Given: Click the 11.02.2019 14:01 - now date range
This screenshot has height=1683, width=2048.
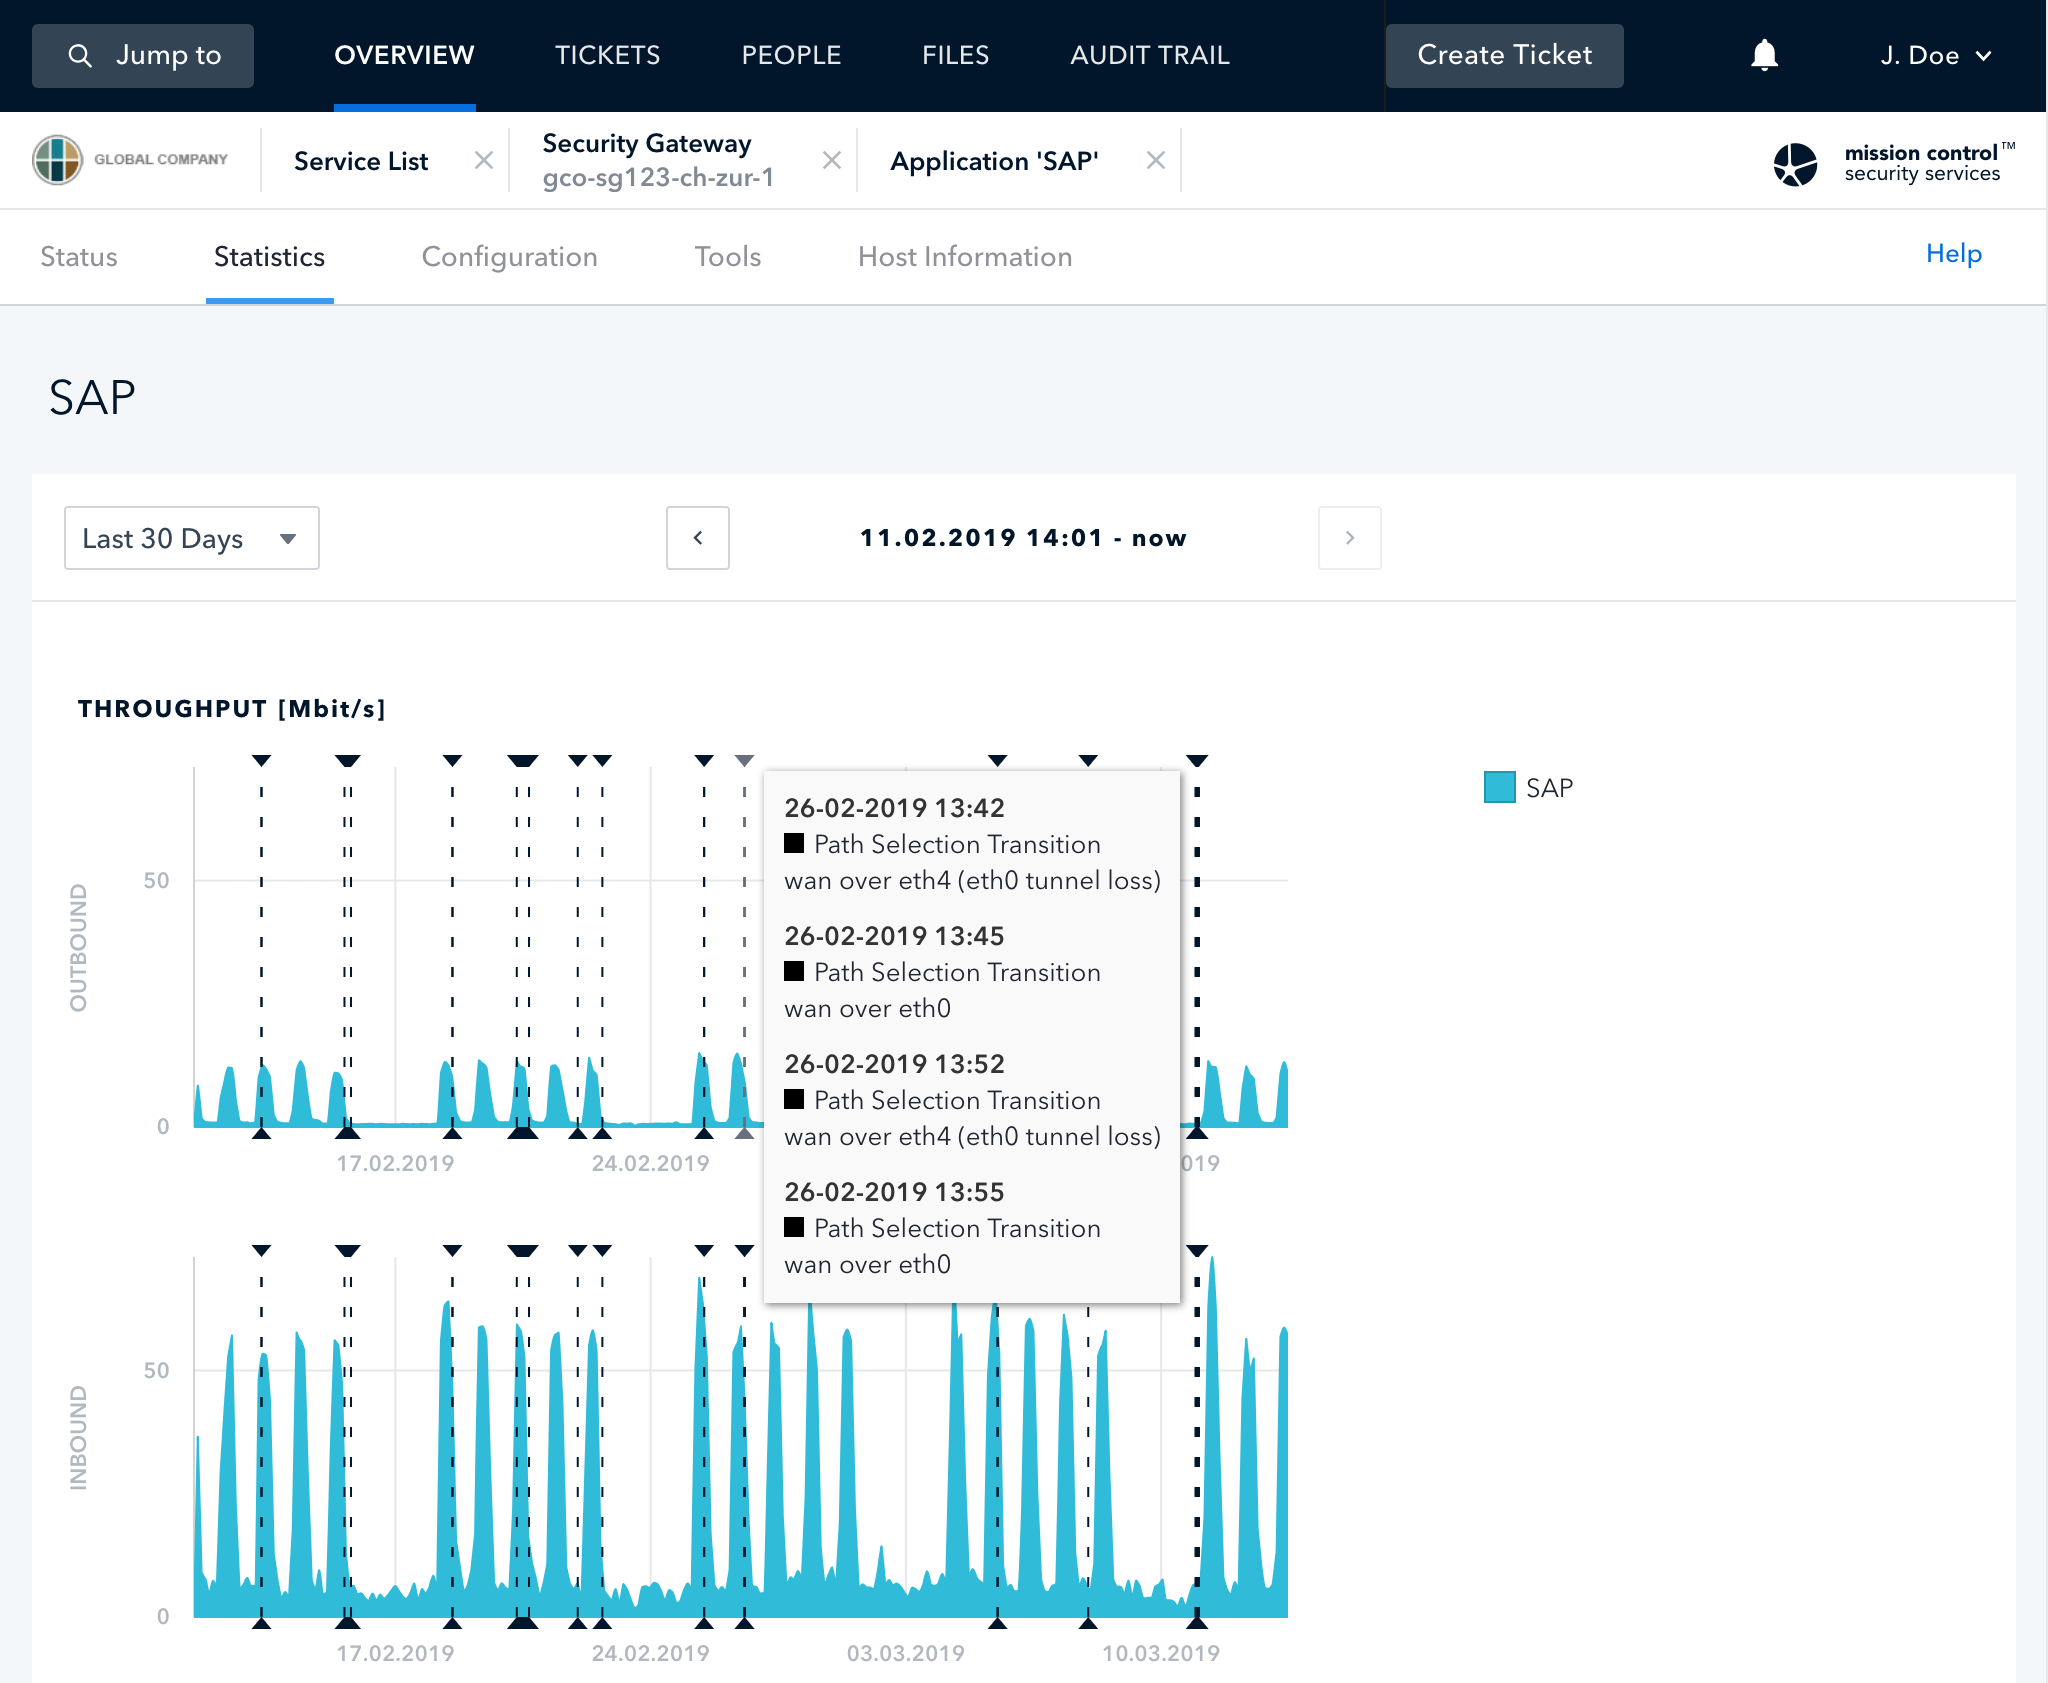Looking at the screenshot, I should point(1023,538).
